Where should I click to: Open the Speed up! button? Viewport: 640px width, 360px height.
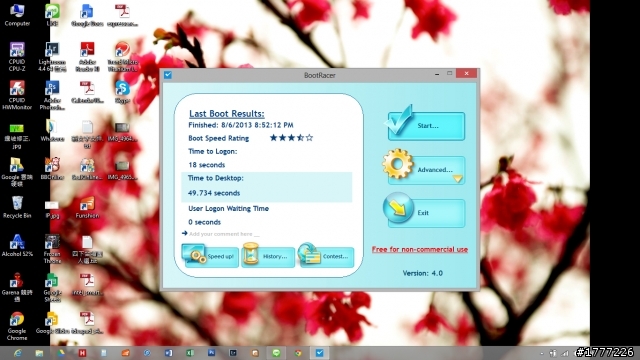pos(210,256)
